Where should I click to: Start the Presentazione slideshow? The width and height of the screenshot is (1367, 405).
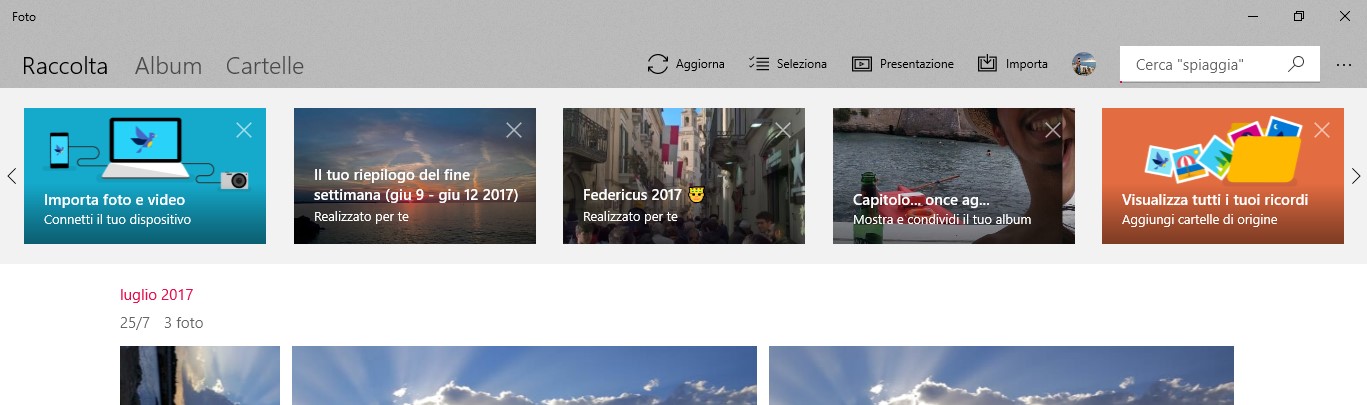pos(902,64)
